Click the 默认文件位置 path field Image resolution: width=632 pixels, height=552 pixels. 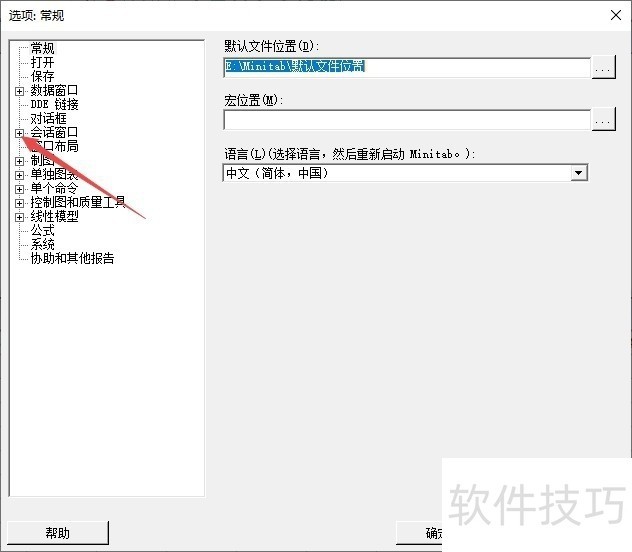(x=407, y=67)
